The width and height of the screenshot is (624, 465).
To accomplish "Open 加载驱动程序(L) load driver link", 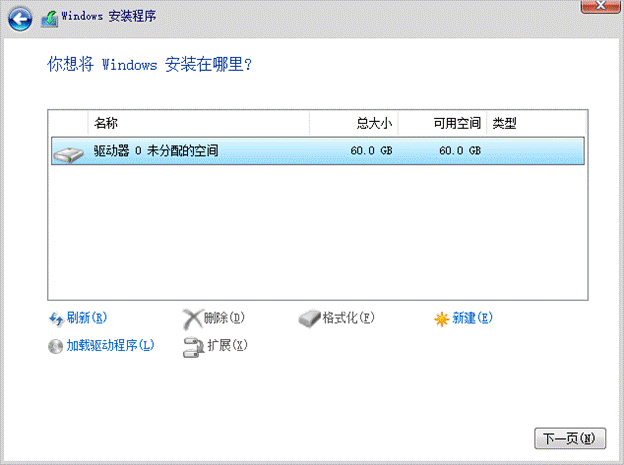I will point(110,345).
